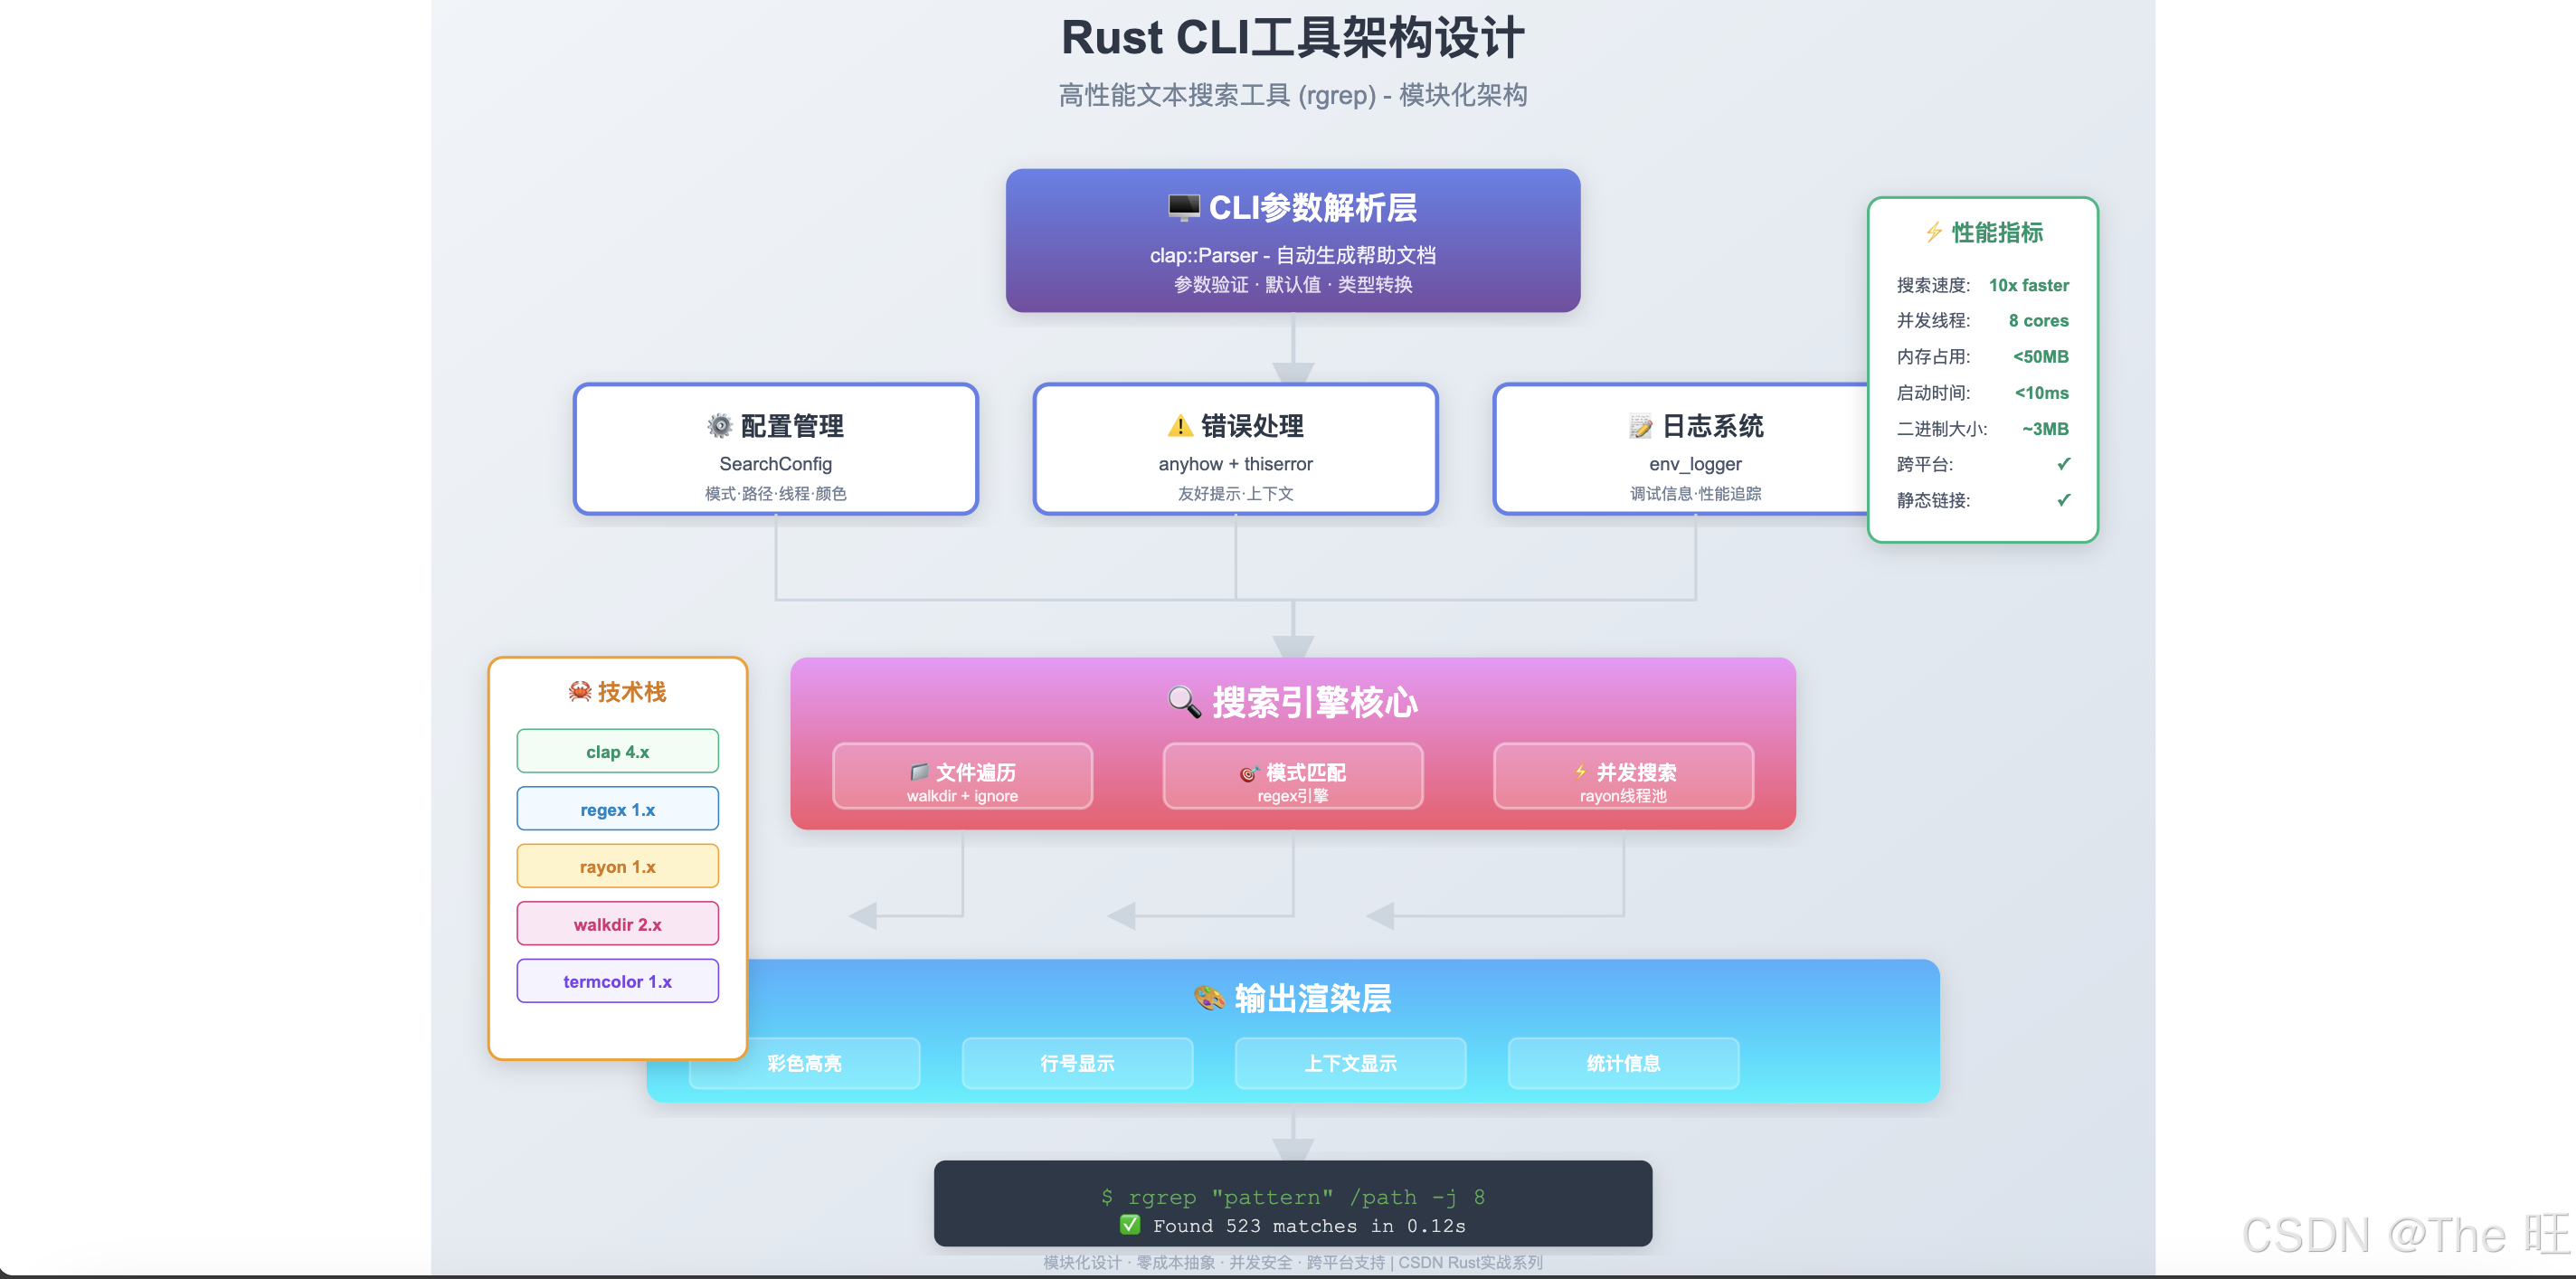Click the yellow rayon 1.x swatch

pyautogui.click(x=617, y=866)
